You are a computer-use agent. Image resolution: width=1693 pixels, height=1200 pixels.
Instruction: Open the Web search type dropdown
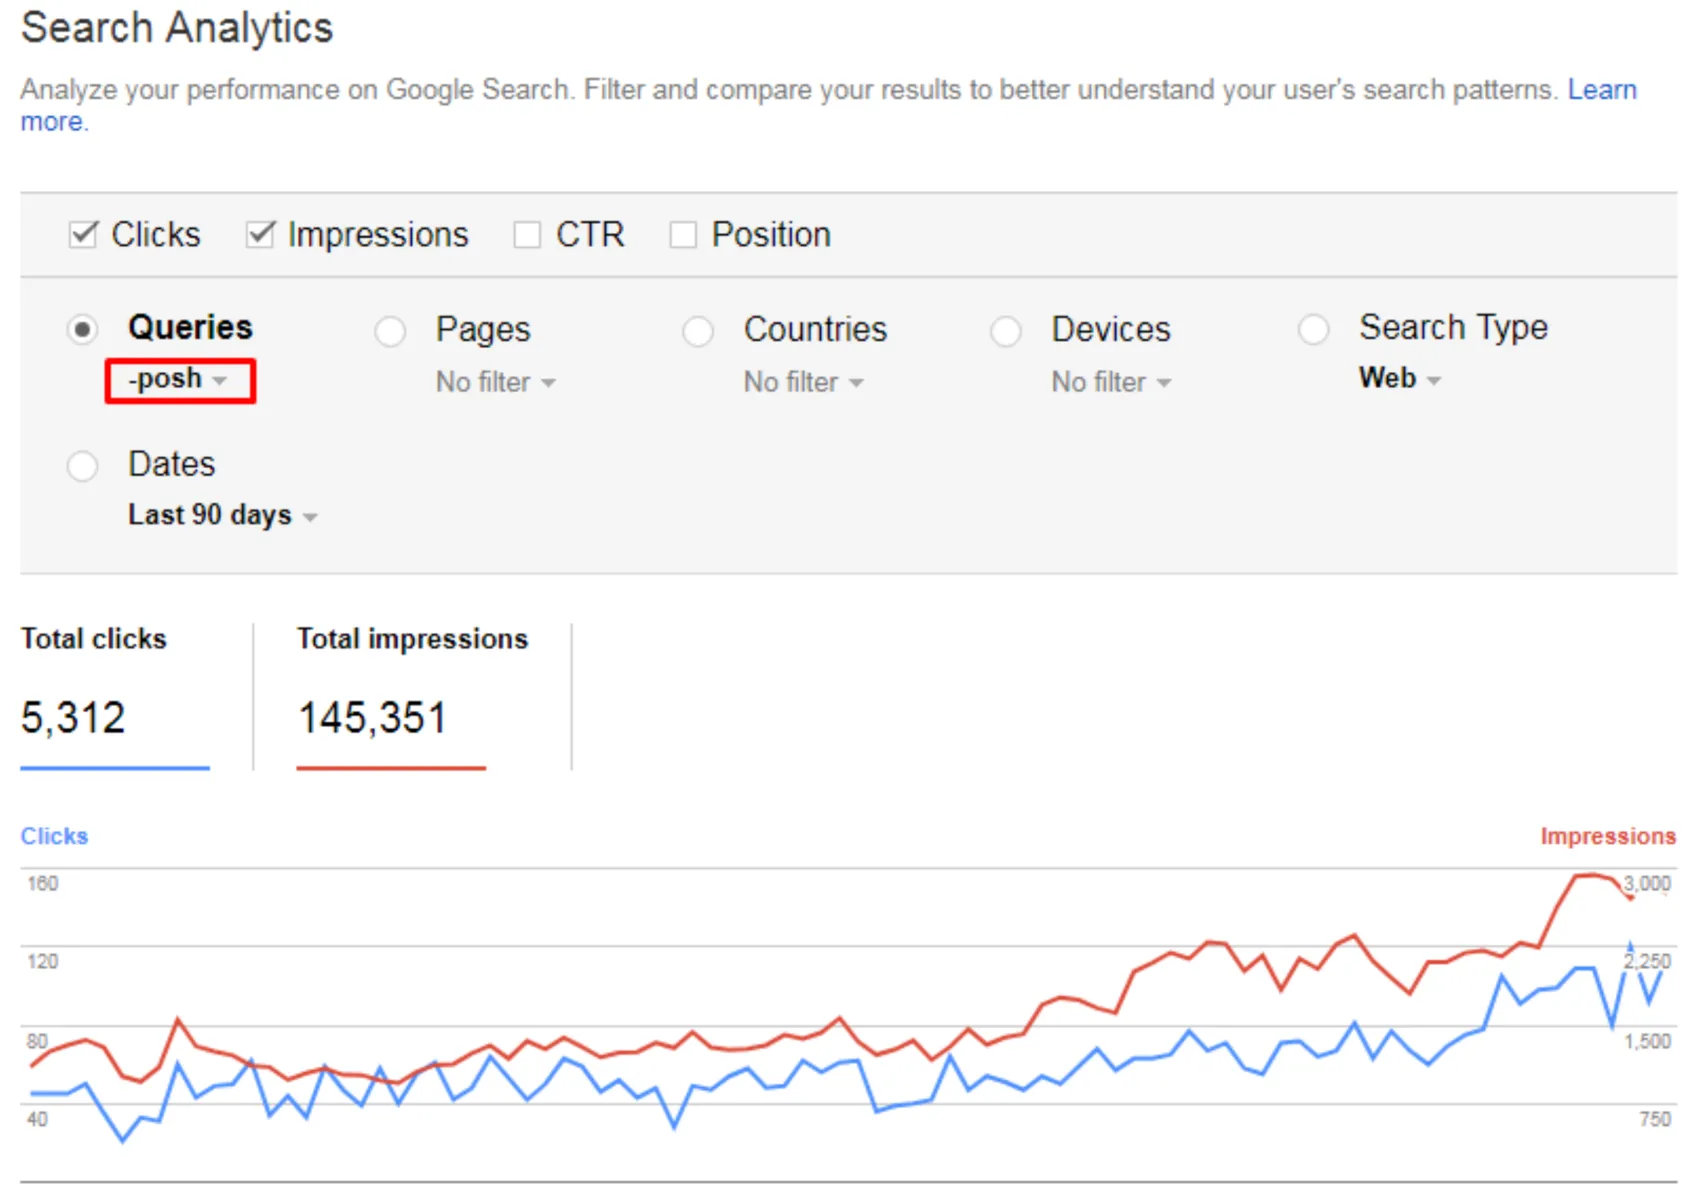pos(1399,379)
